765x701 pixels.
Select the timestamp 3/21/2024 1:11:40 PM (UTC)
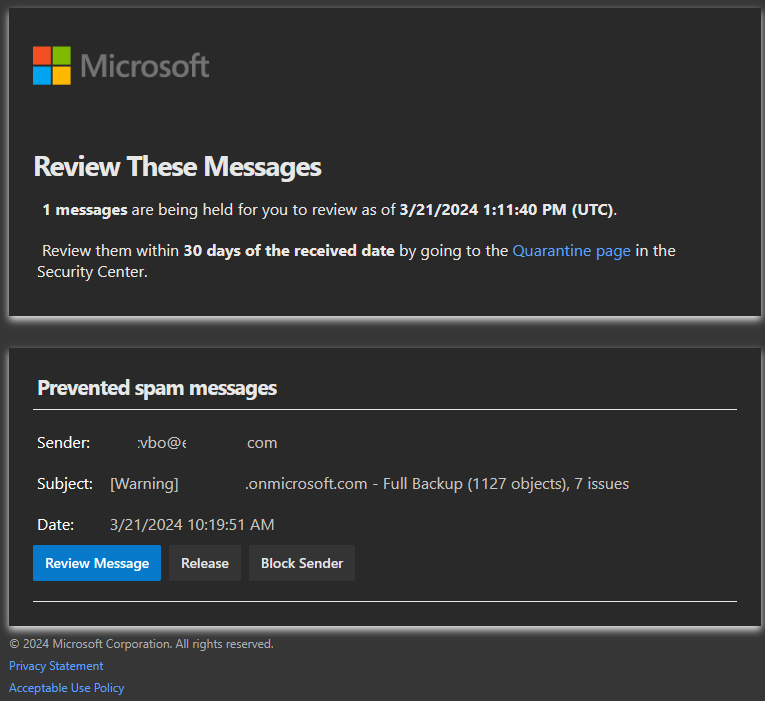click(x=507, y=210)
